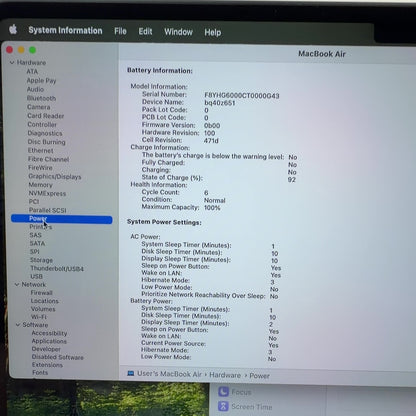Image resolution: width=416 pixels, height=416 pixels.
Task: Collapse the Software section
Action: click(x=18, y=325)
